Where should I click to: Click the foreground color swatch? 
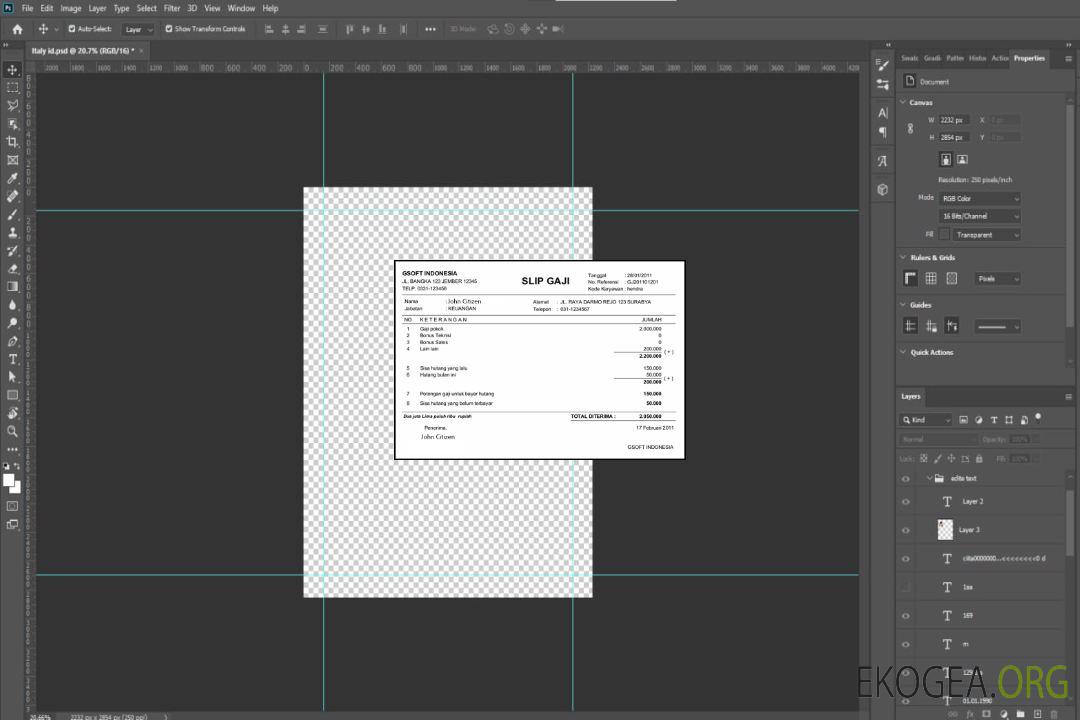coord(8,481)
